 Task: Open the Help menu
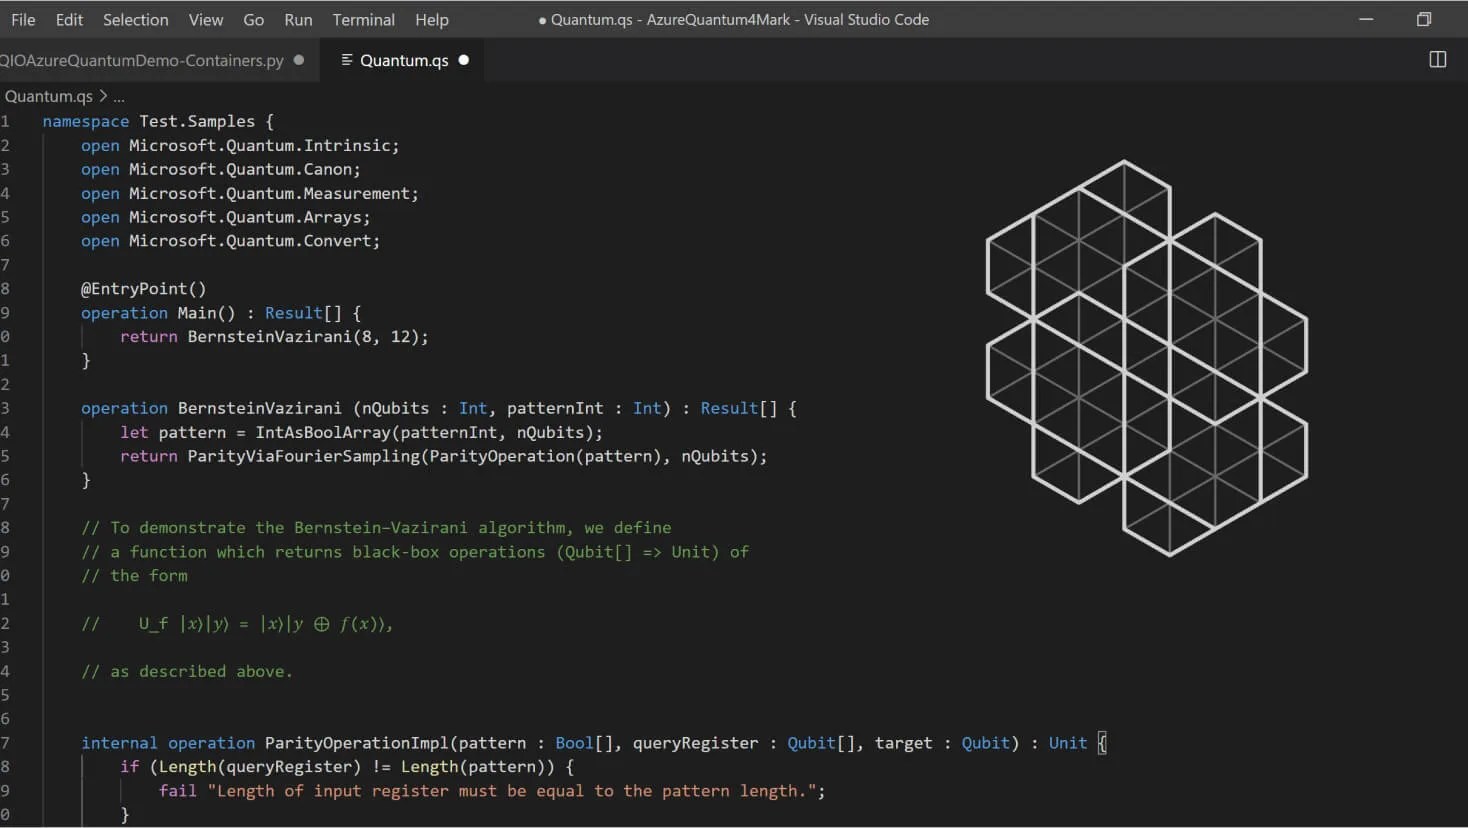(432, 20)
